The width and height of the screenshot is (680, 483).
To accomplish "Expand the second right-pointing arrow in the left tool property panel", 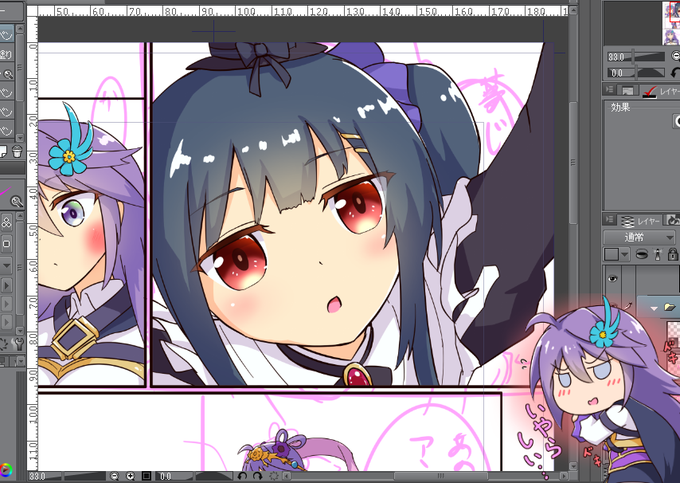I will (6, 304).
